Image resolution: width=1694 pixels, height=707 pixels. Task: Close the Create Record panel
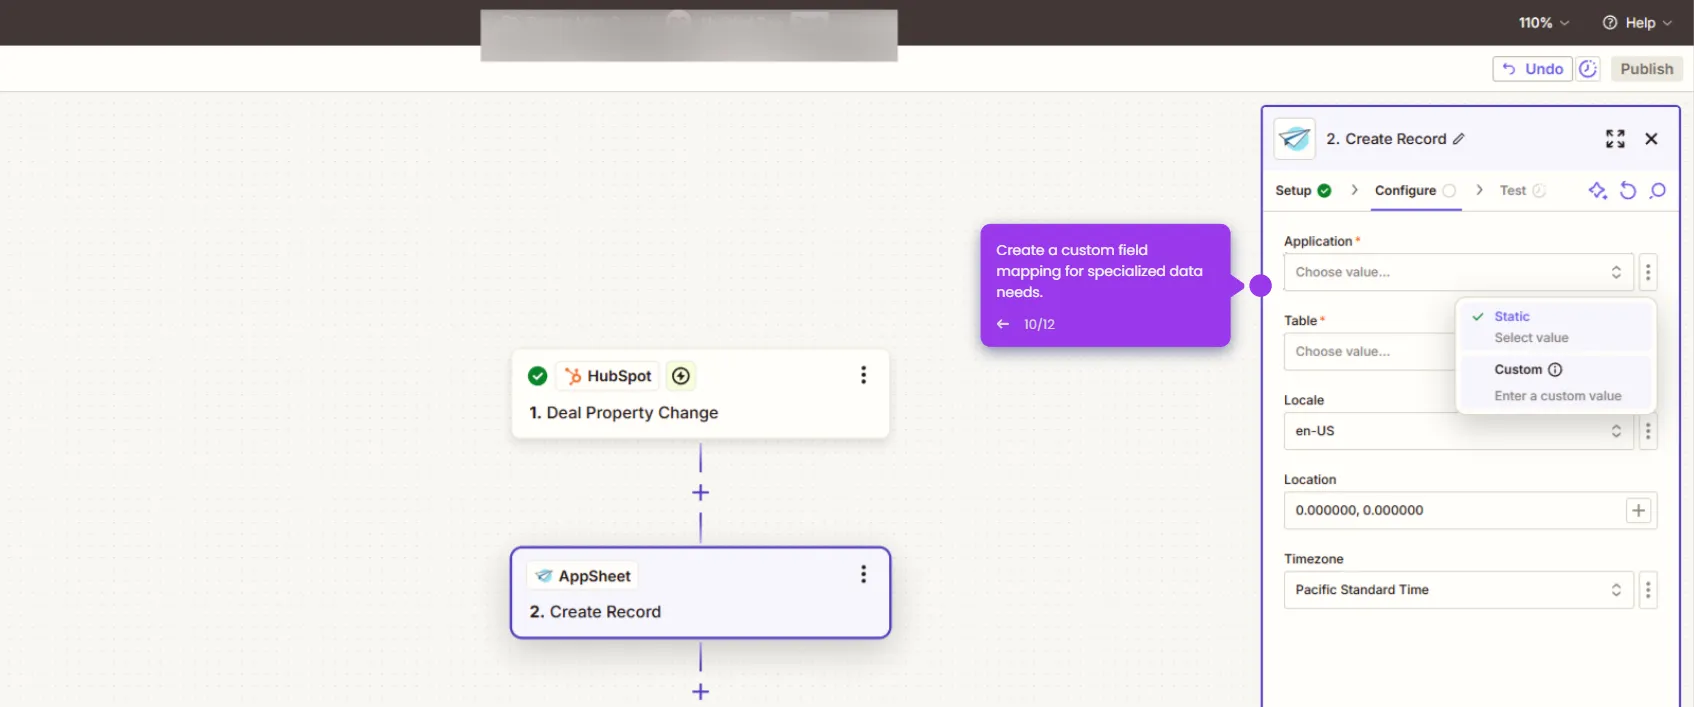tap(1651, 139)
